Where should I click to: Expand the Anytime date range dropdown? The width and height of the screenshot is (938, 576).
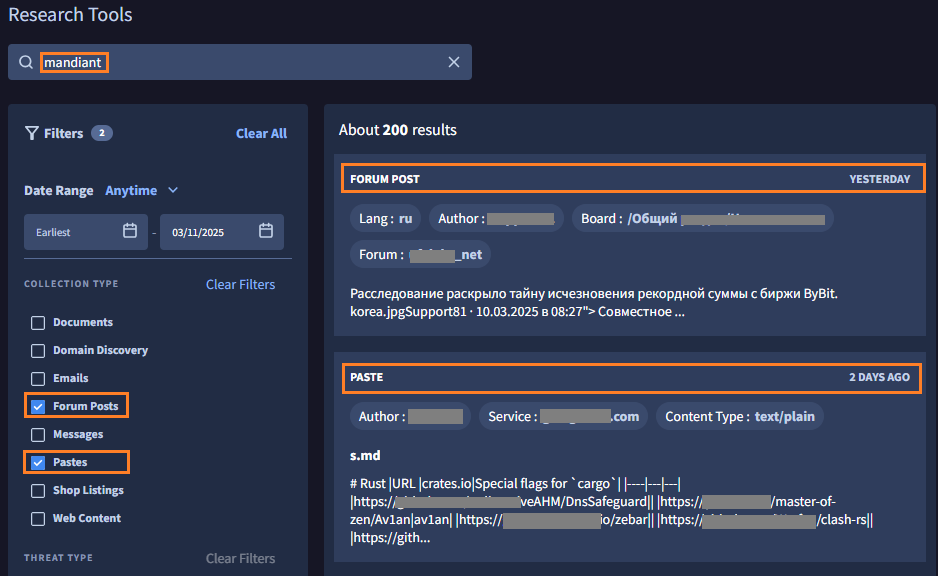tap(131, 190)
